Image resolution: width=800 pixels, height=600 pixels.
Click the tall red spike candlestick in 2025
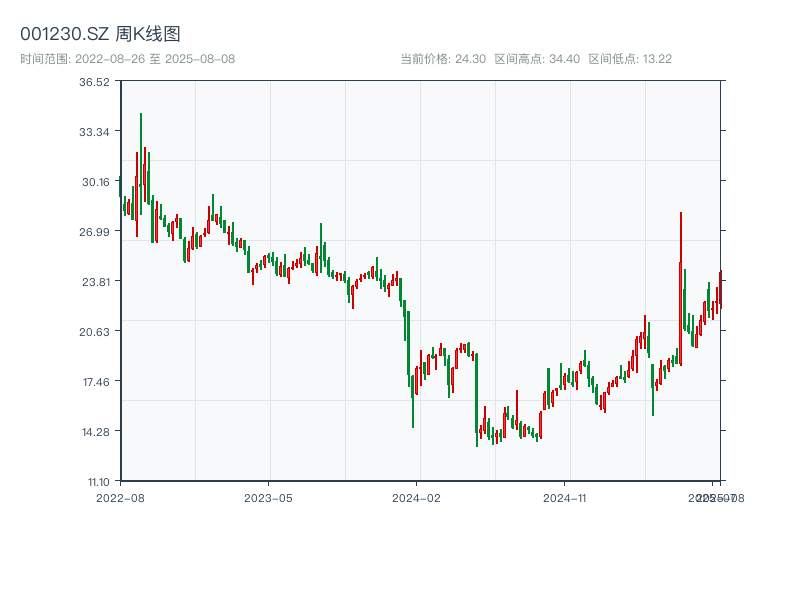681,260
